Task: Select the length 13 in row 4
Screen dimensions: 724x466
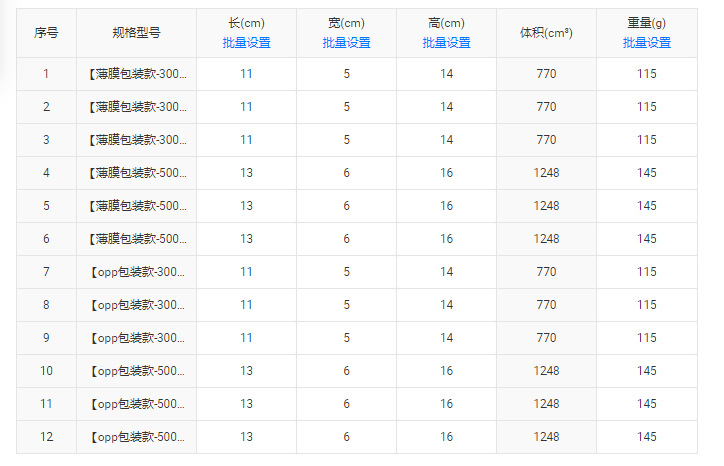Action: [246, 173]
